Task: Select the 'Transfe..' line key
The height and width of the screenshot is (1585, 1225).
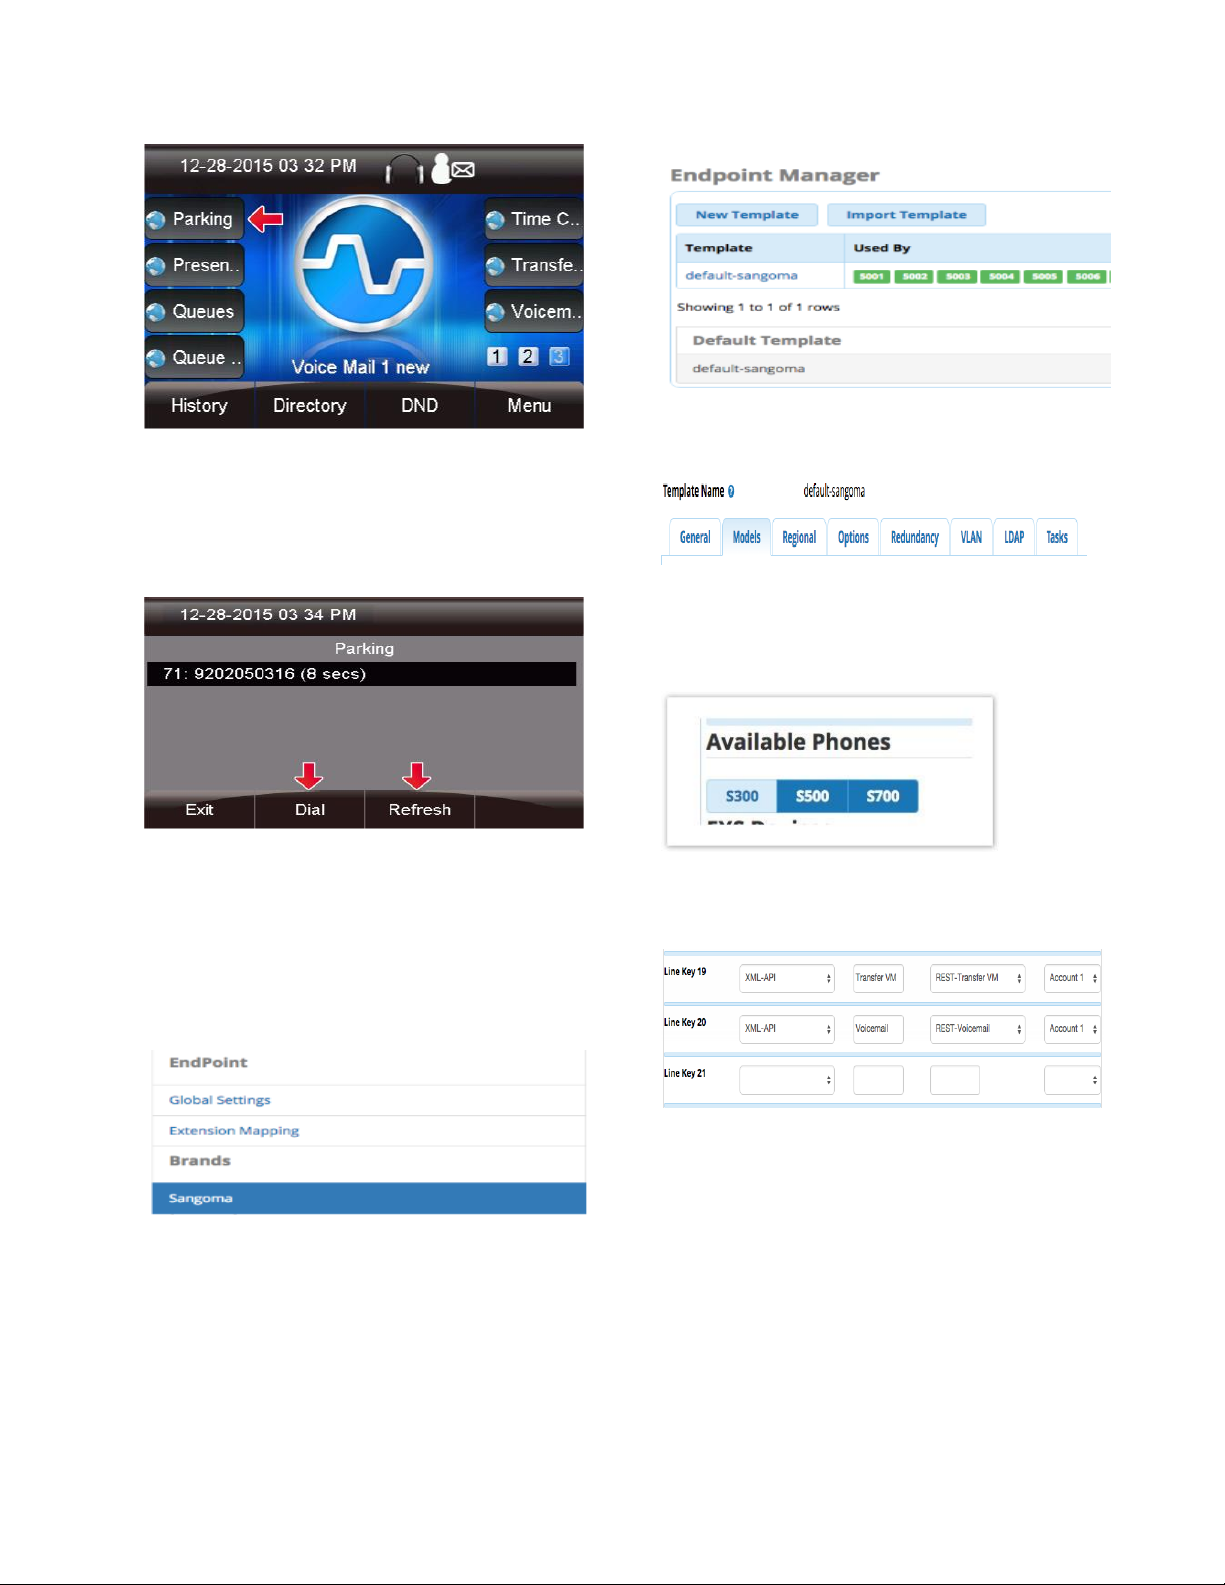Action: (534, 265)
